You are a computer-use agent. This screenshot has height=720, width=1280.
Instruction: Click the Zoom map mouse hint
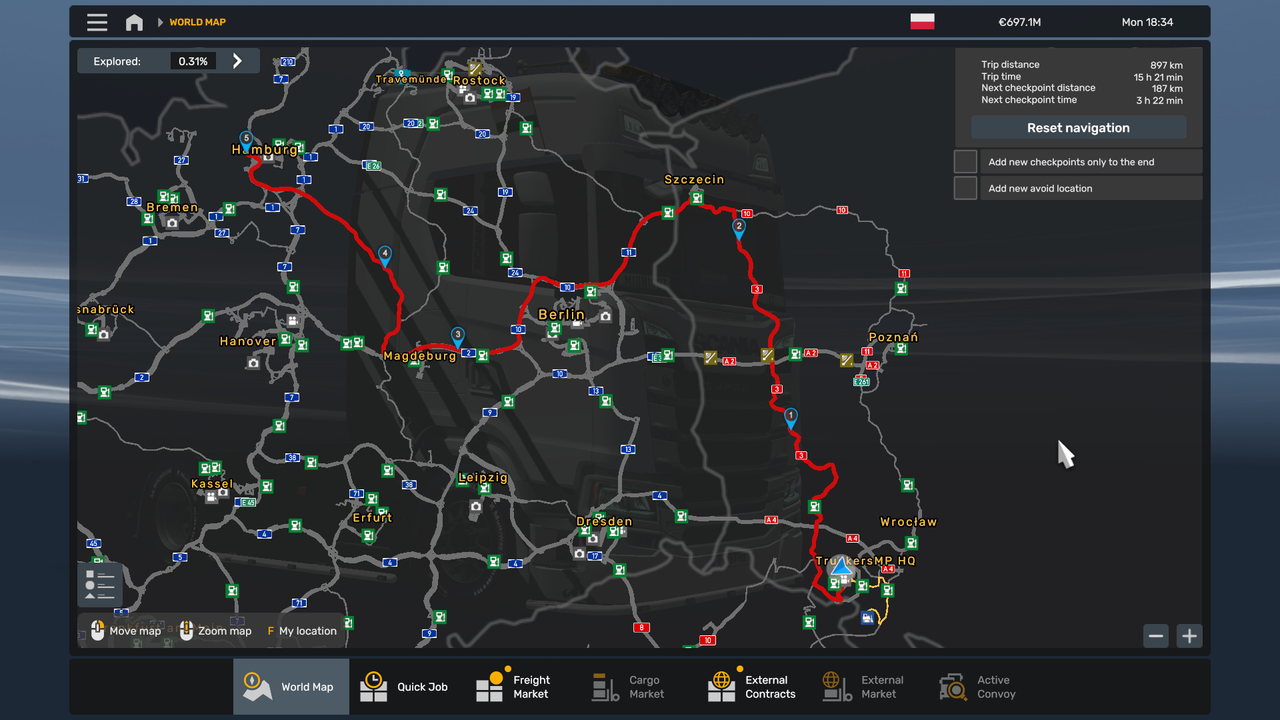[x=215, y=631]
